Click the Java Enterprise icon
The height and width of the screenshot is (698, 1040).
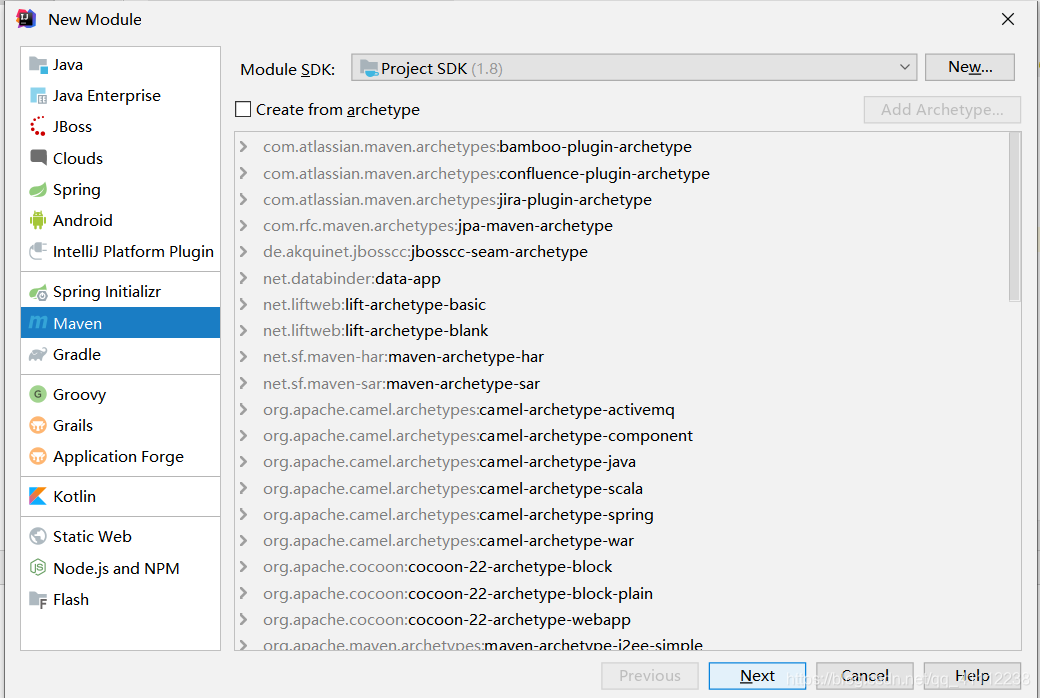[38, 96]
